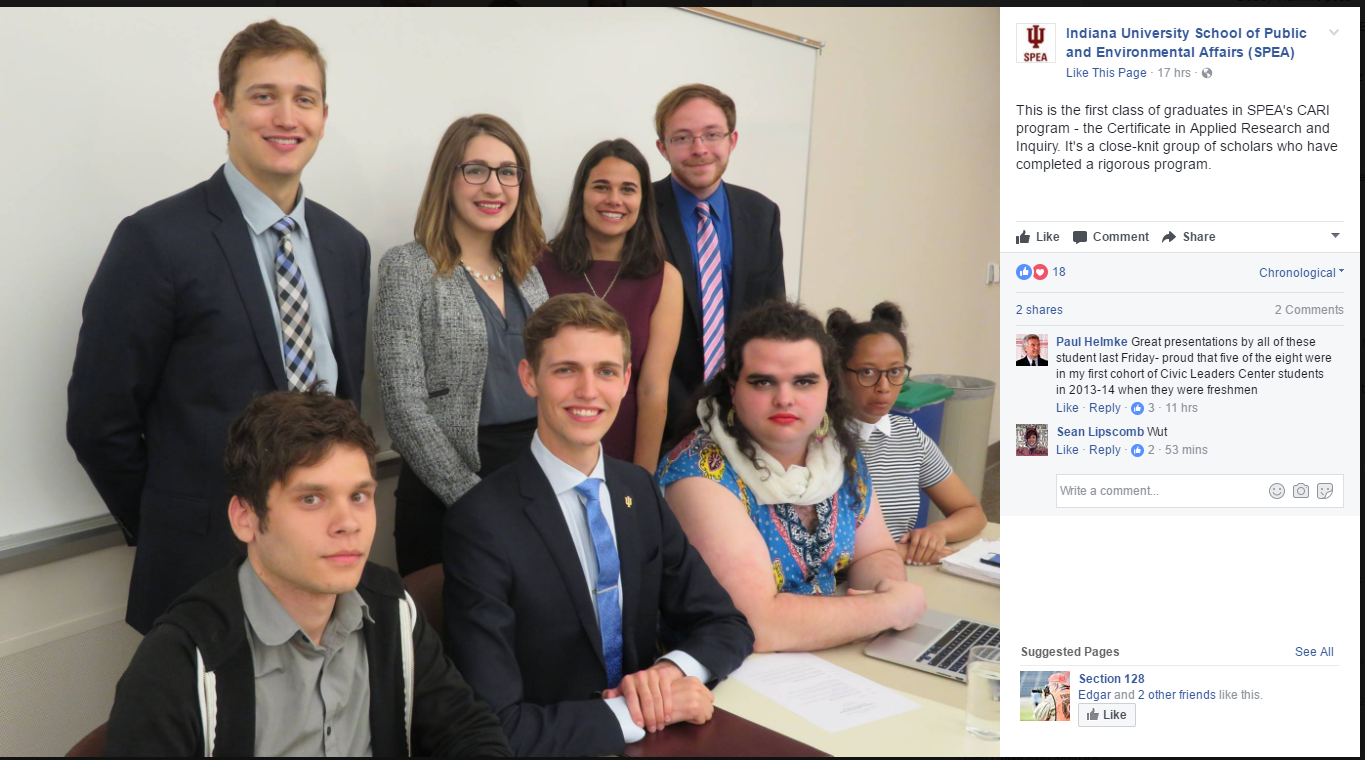Like Paul Helmke's comment

click(1067, 408)
